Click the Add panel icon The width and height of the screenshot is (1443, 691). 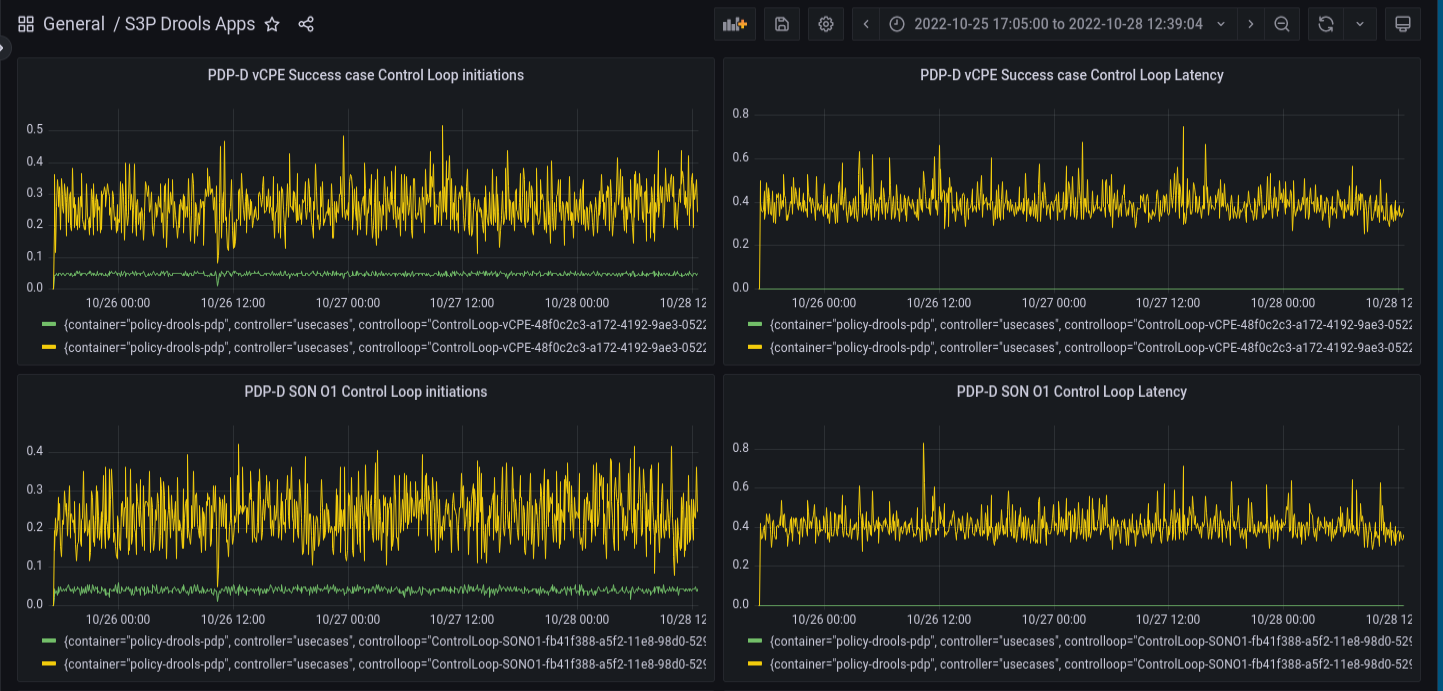[735, 24]
